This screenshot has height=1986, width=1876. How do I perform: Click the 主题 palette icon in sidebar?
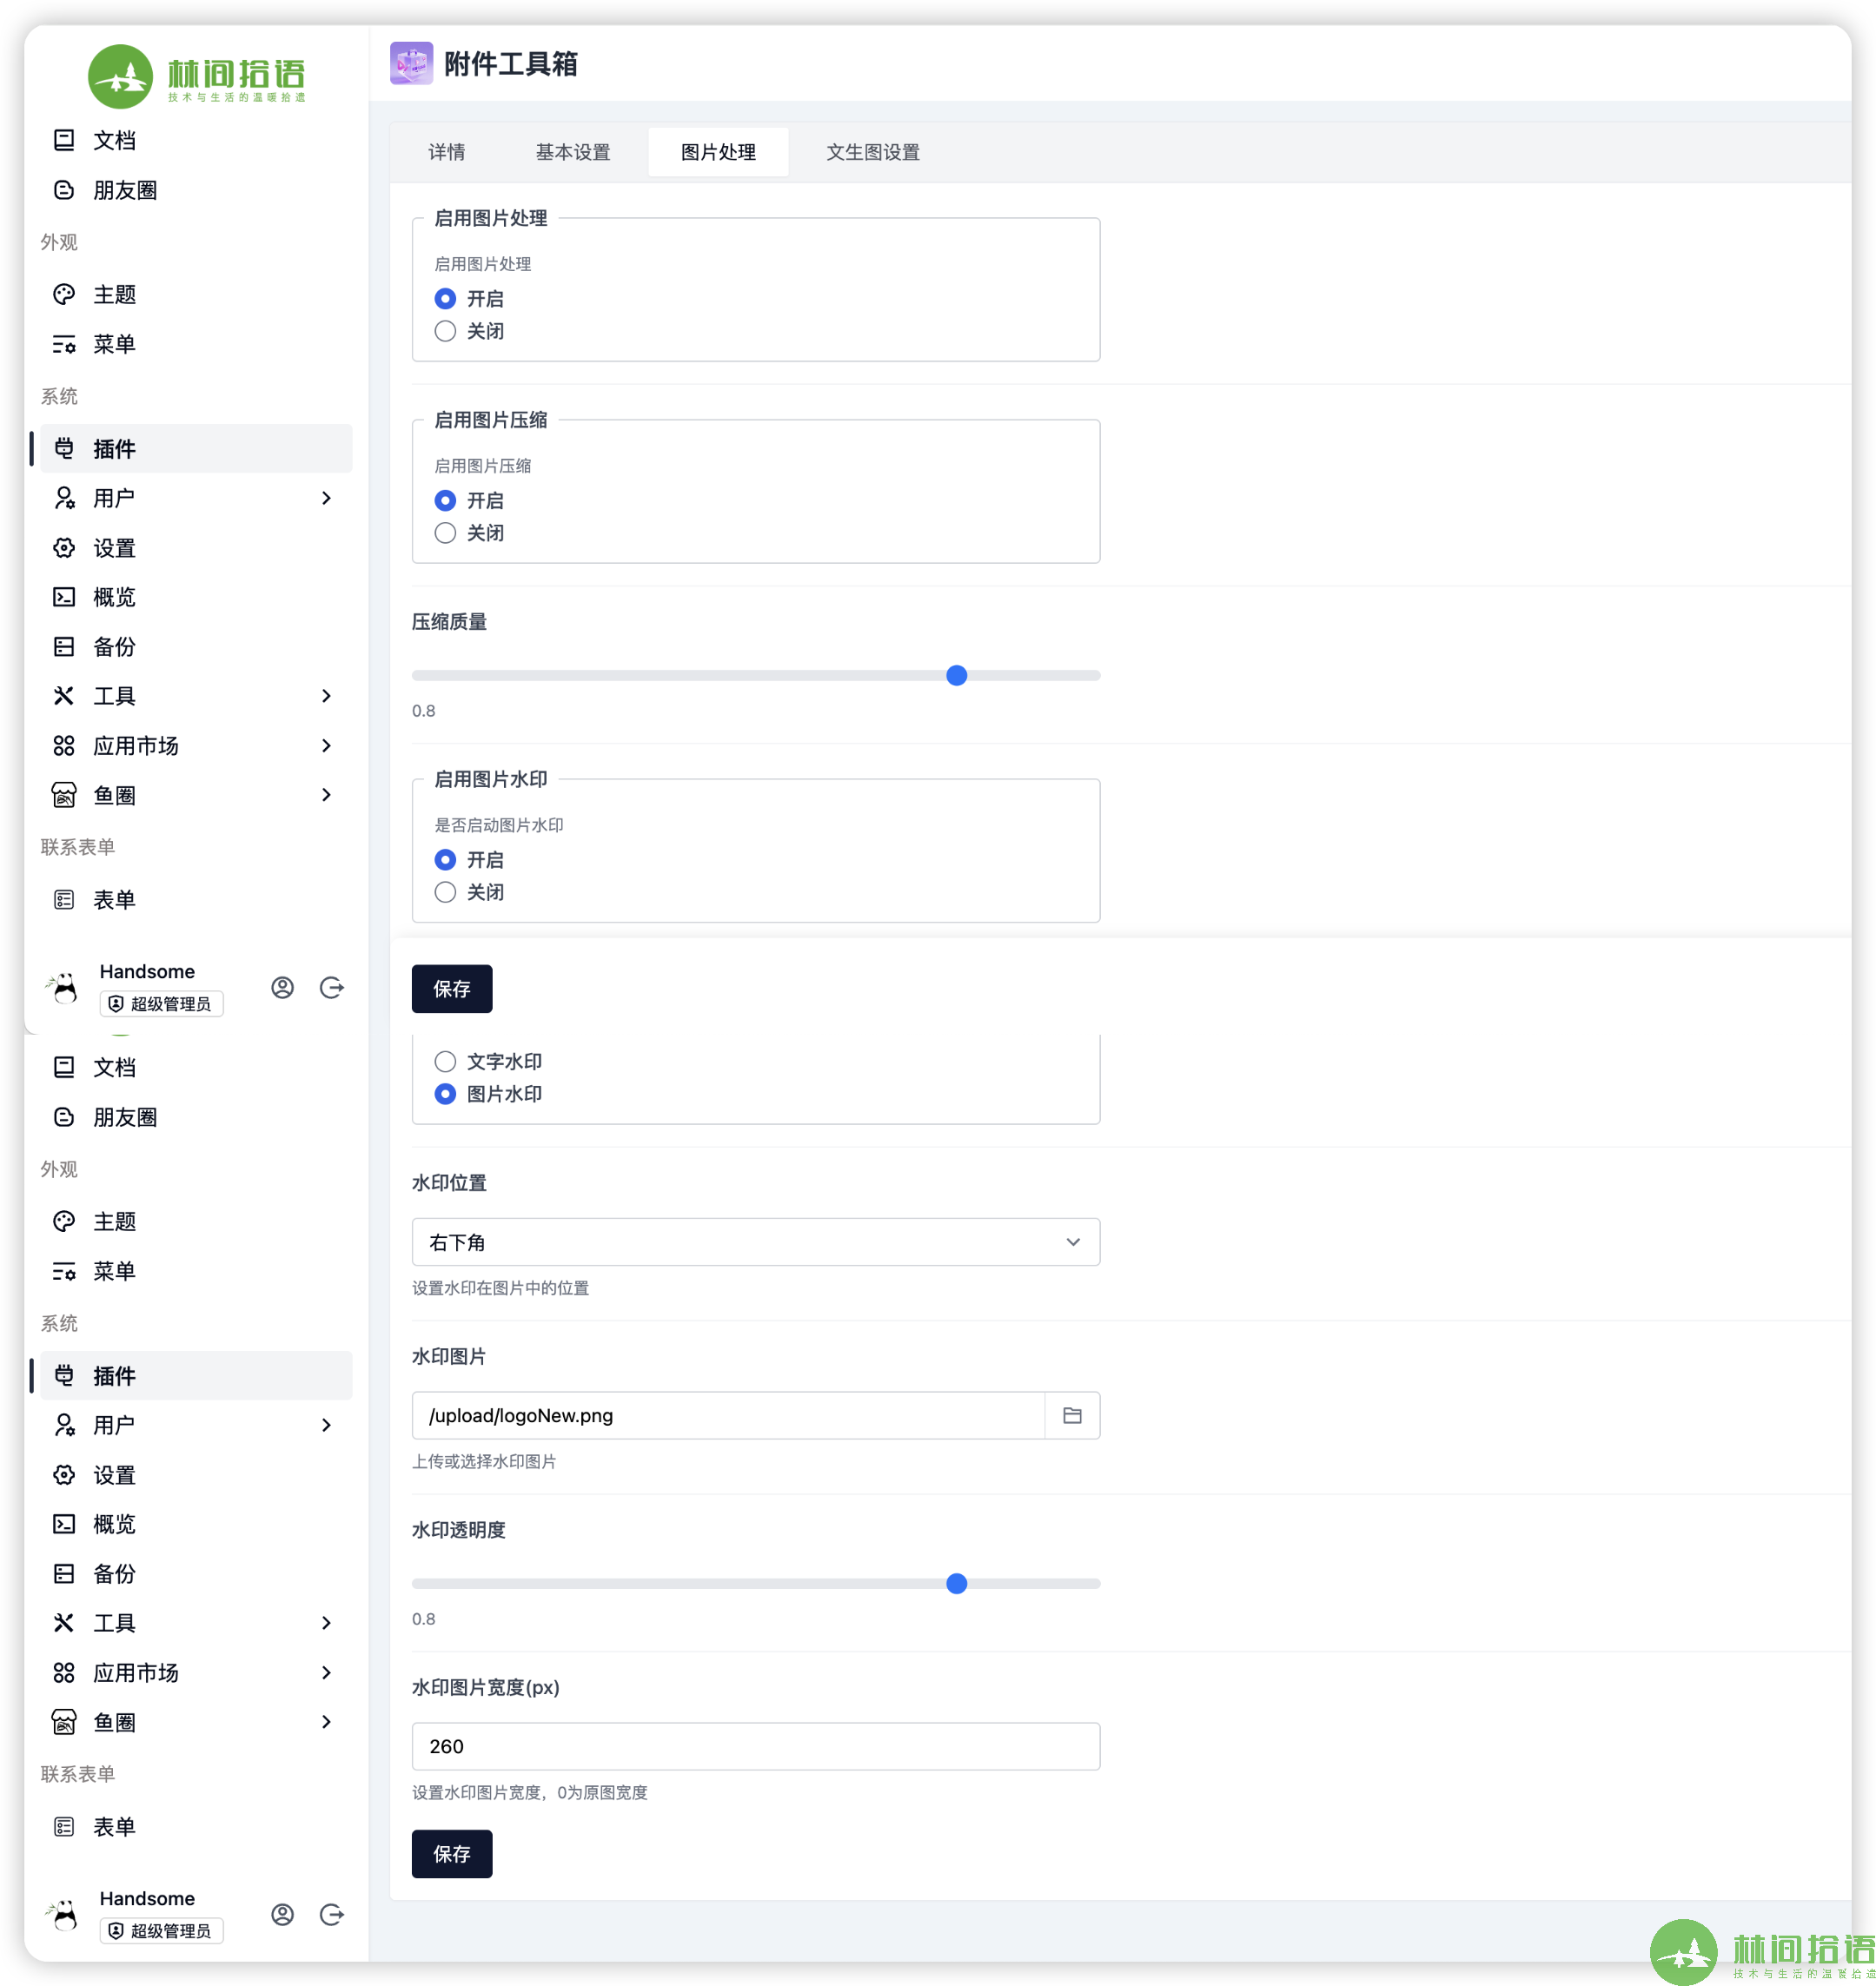[x=64, y=294]
